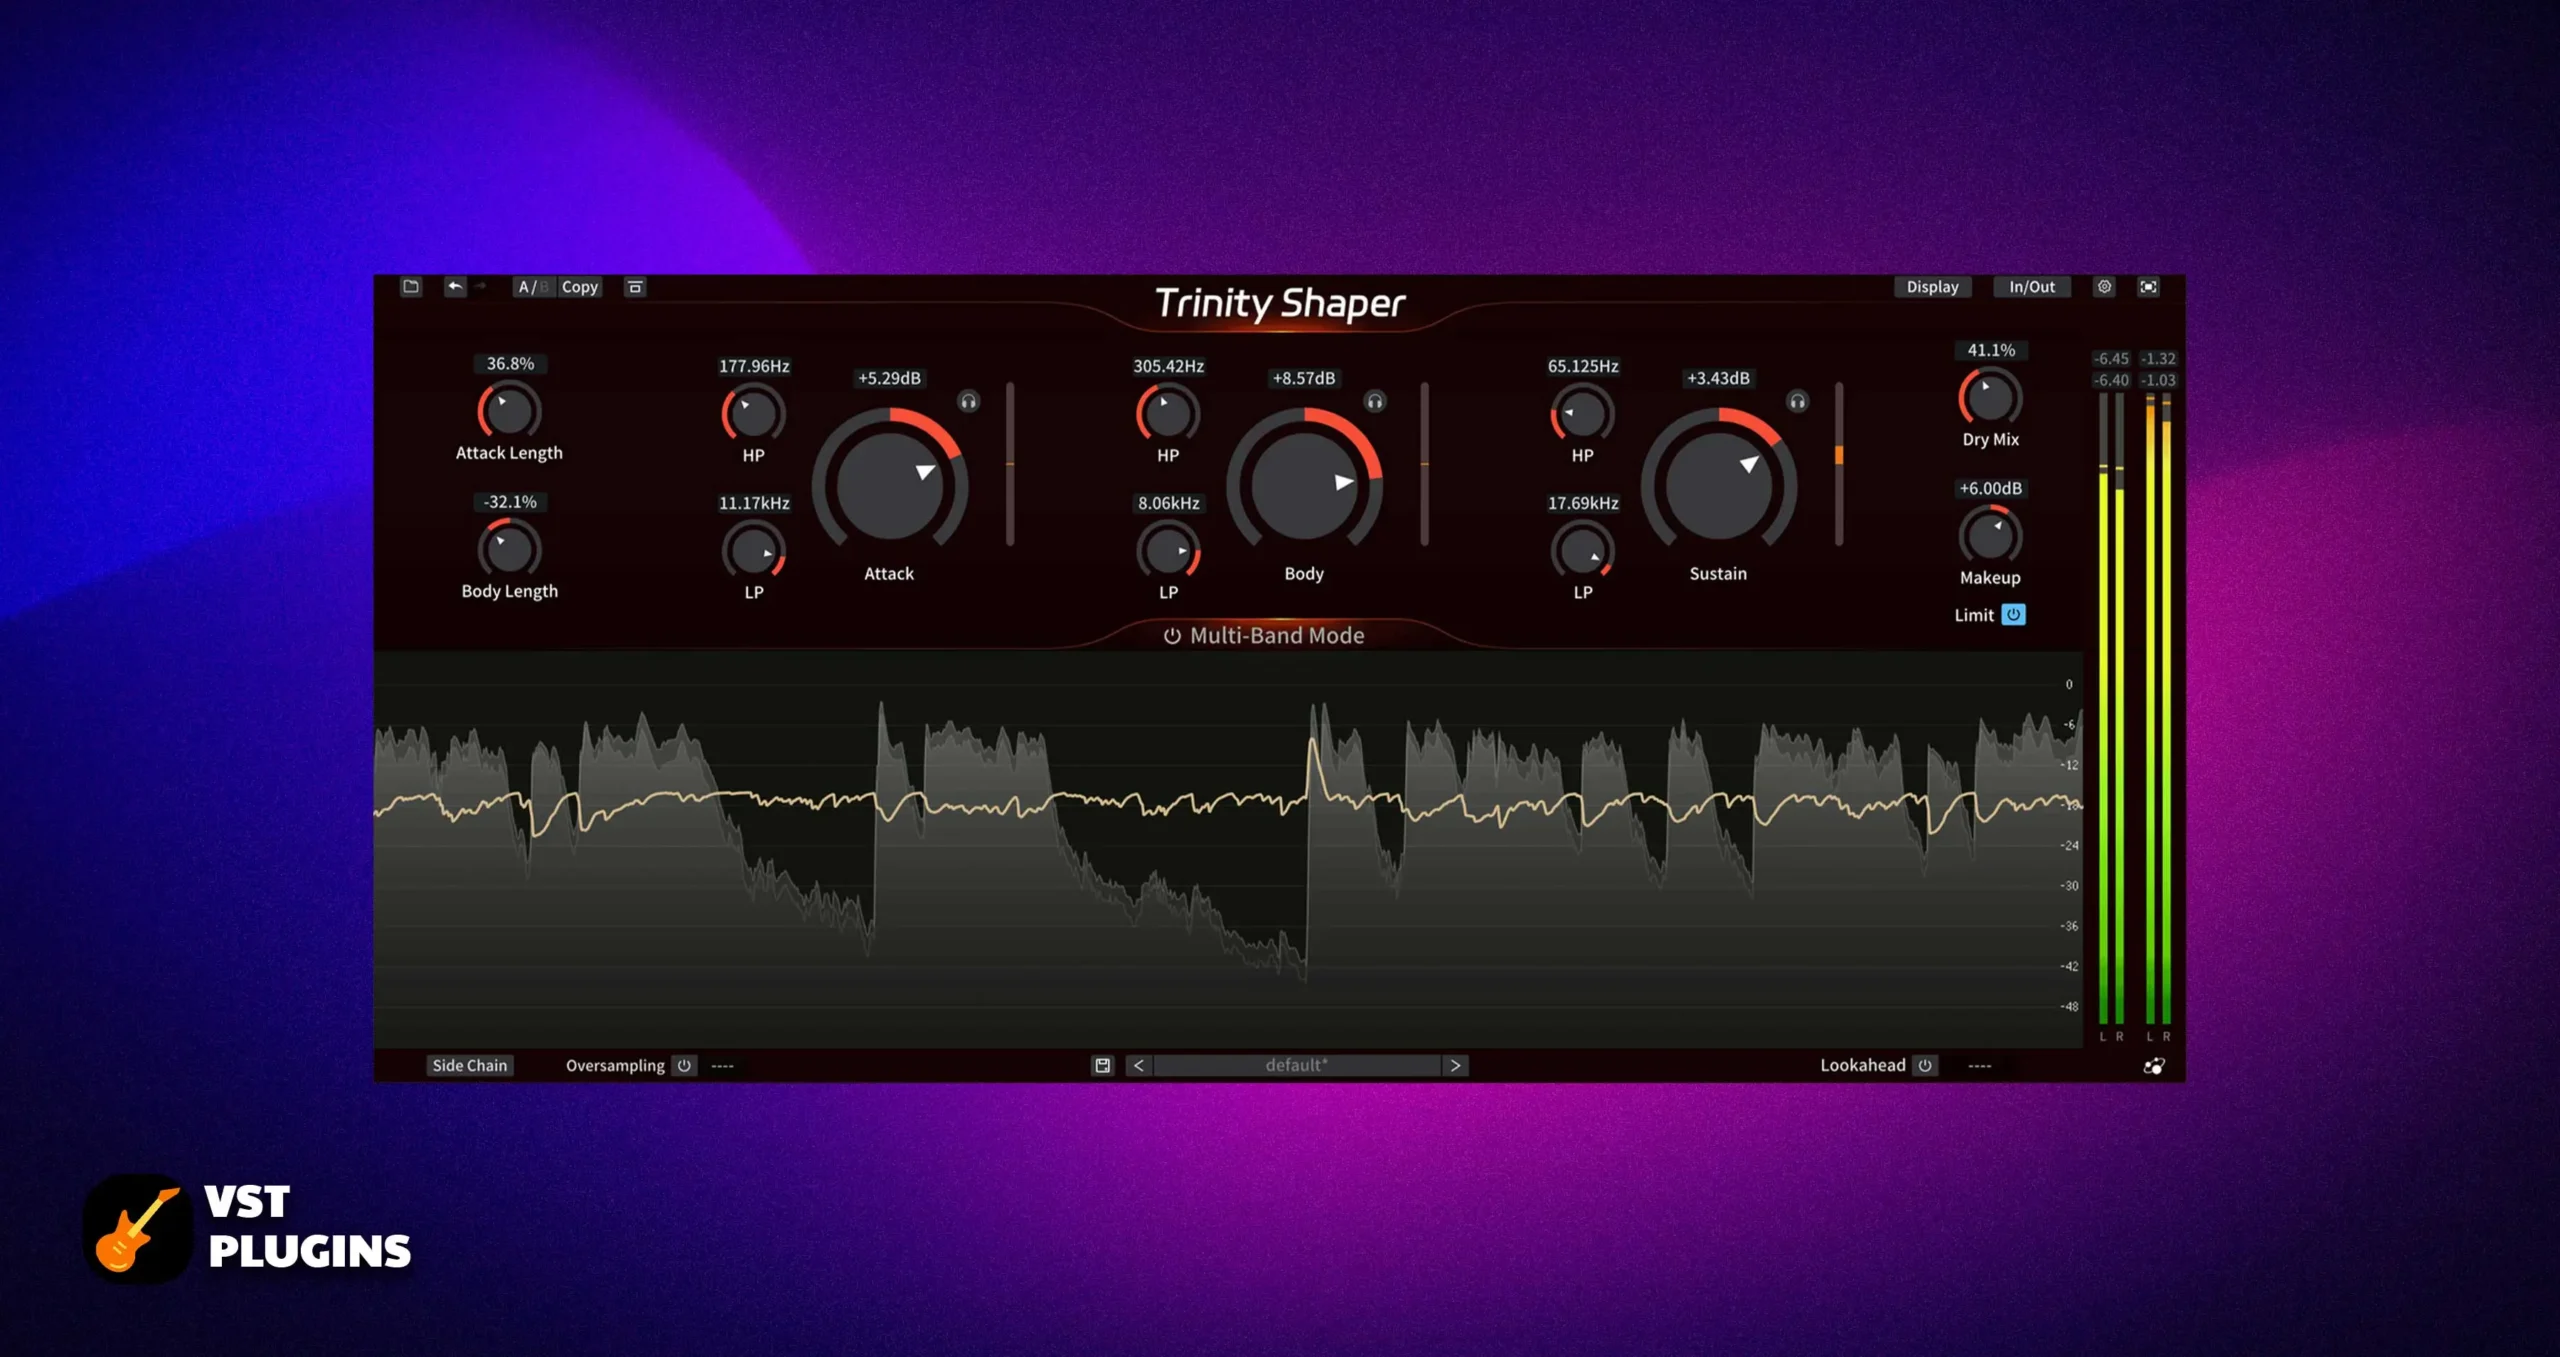Click the +3.43dB Sustain value
Screen dimensions: 2560x1357
coord(1718,378)
